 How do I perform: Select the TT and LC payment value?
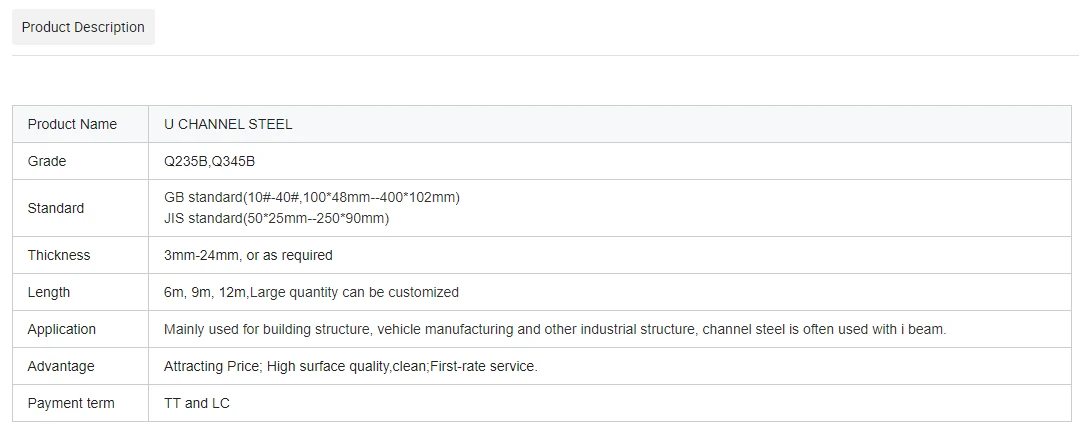coord(197,403)
